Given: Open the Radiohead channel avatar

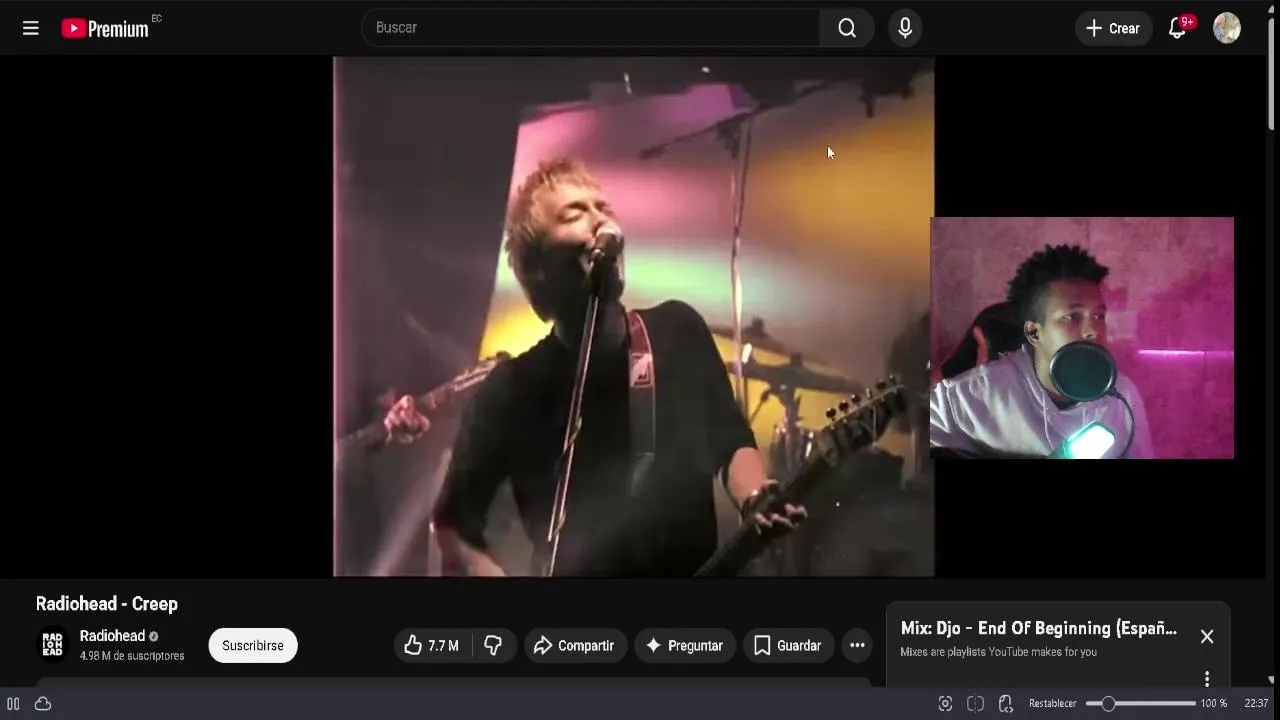Looking at the screenshot, I should tap(52, 645).
